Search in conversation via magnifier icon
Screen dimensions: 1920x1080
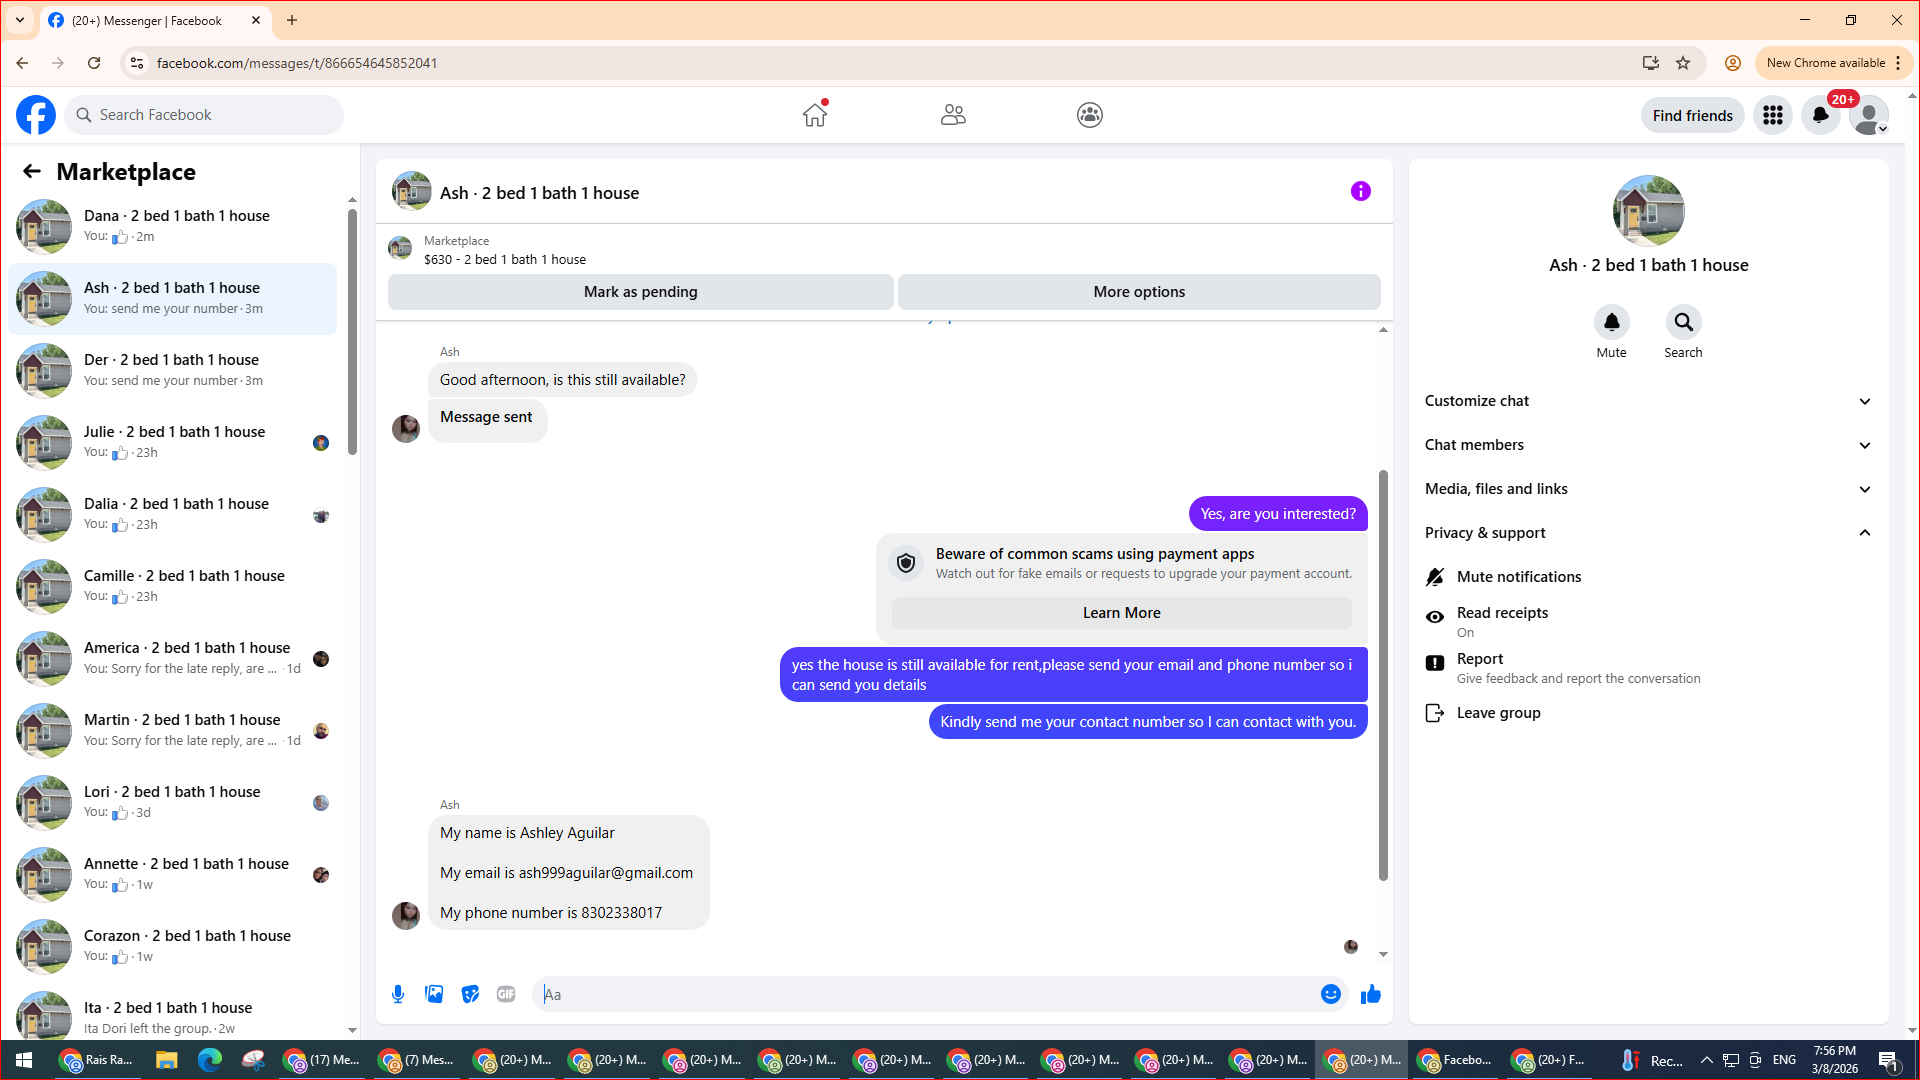tap(1683, 323)
